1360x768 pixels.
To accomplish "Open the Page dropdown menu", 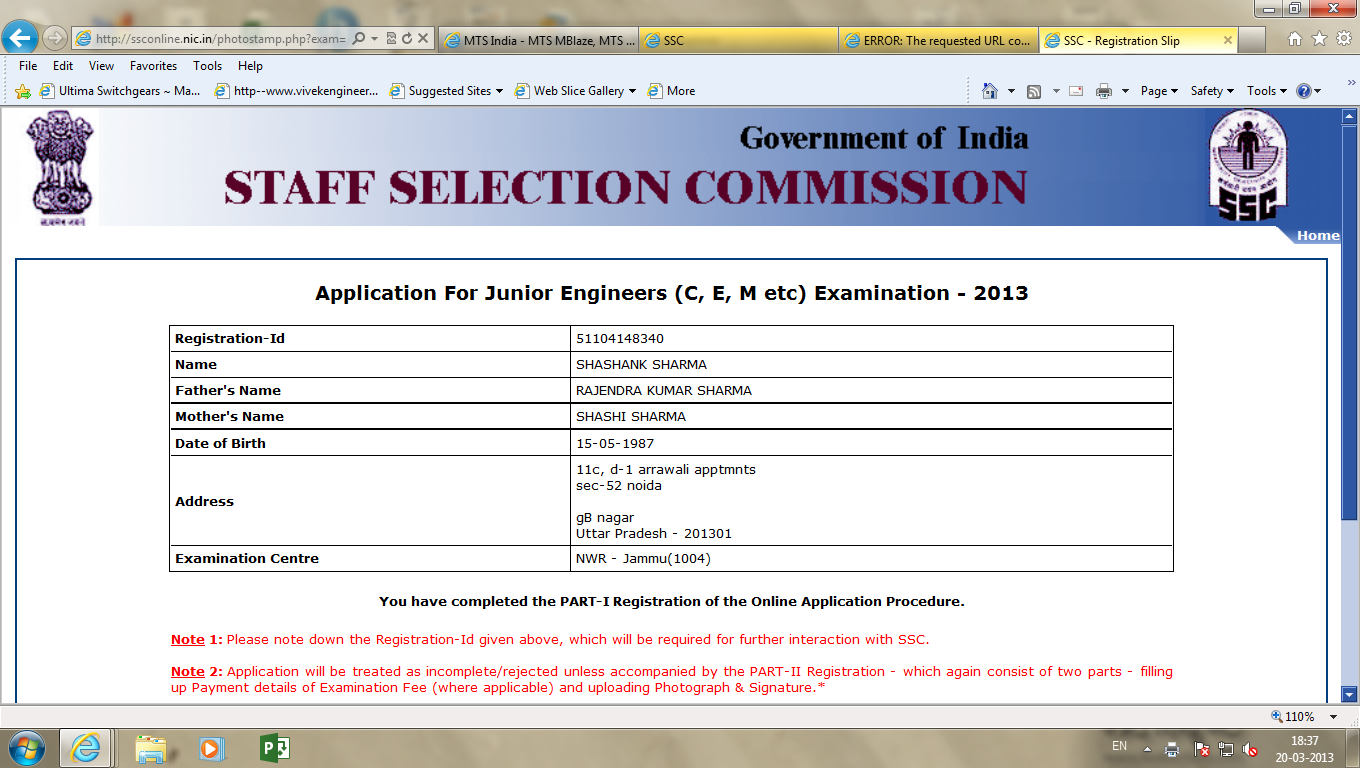I will click(x=1159, y=91).
